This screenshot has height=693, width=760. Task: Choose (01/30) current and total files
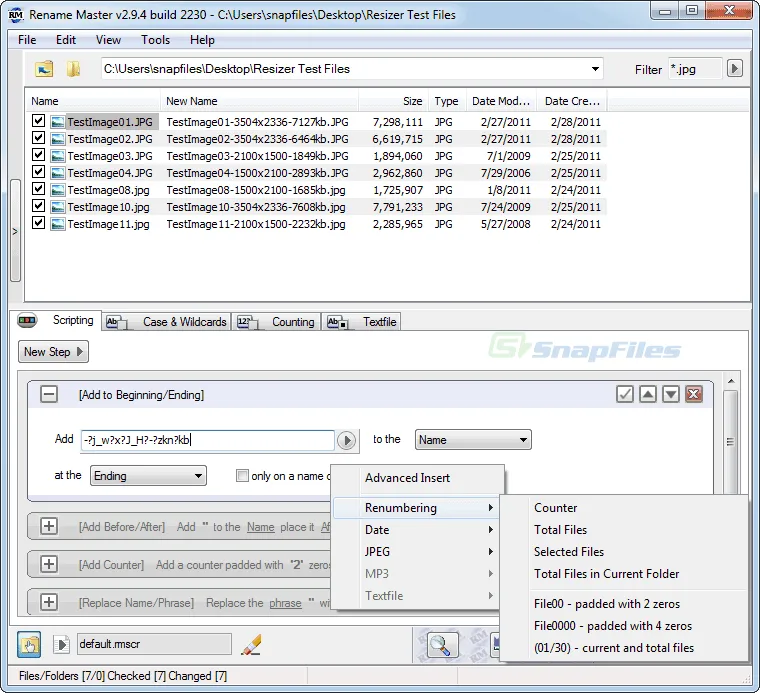[x=624, y=648]
